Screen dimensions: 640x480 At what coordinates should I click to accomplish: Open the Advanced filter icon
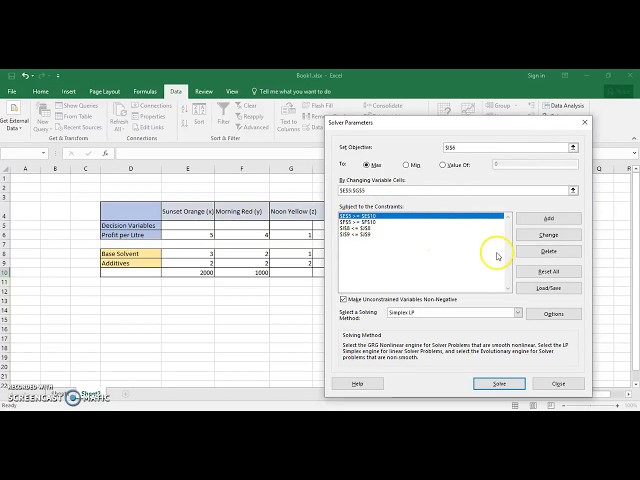coord(239,127)
